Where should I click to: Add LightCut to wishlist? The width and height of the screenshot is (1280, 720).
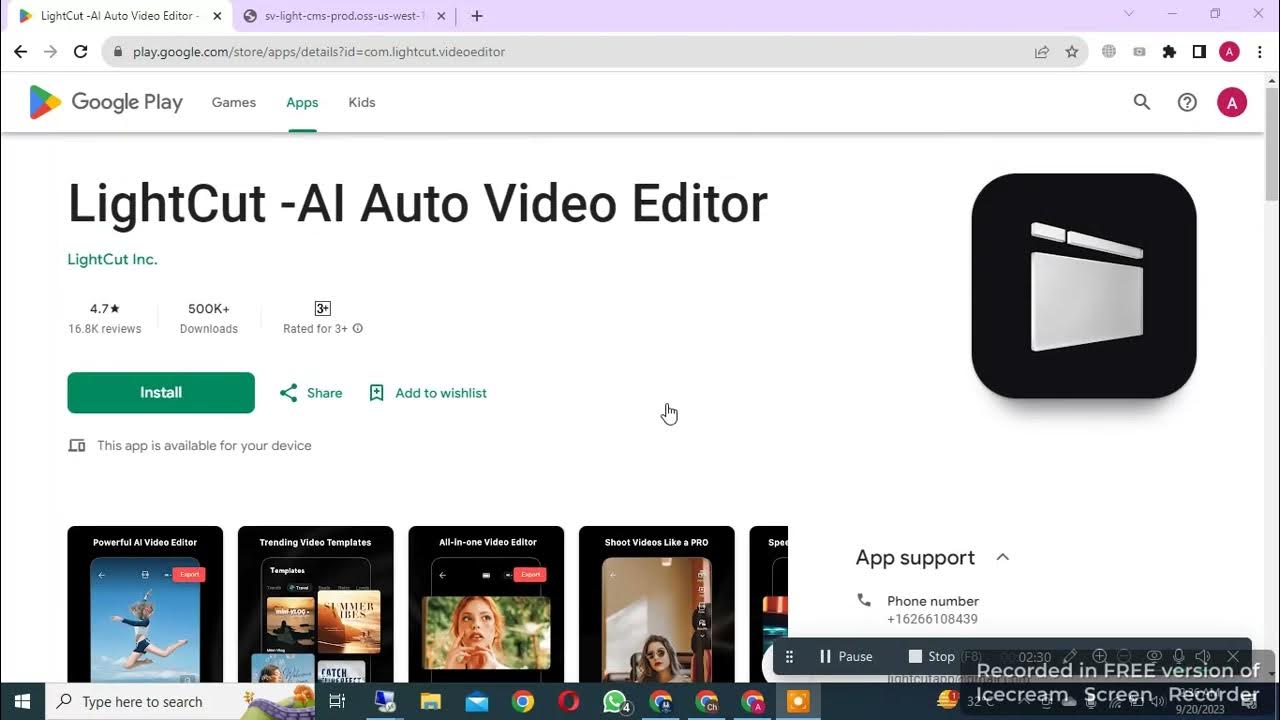point(428,393)
